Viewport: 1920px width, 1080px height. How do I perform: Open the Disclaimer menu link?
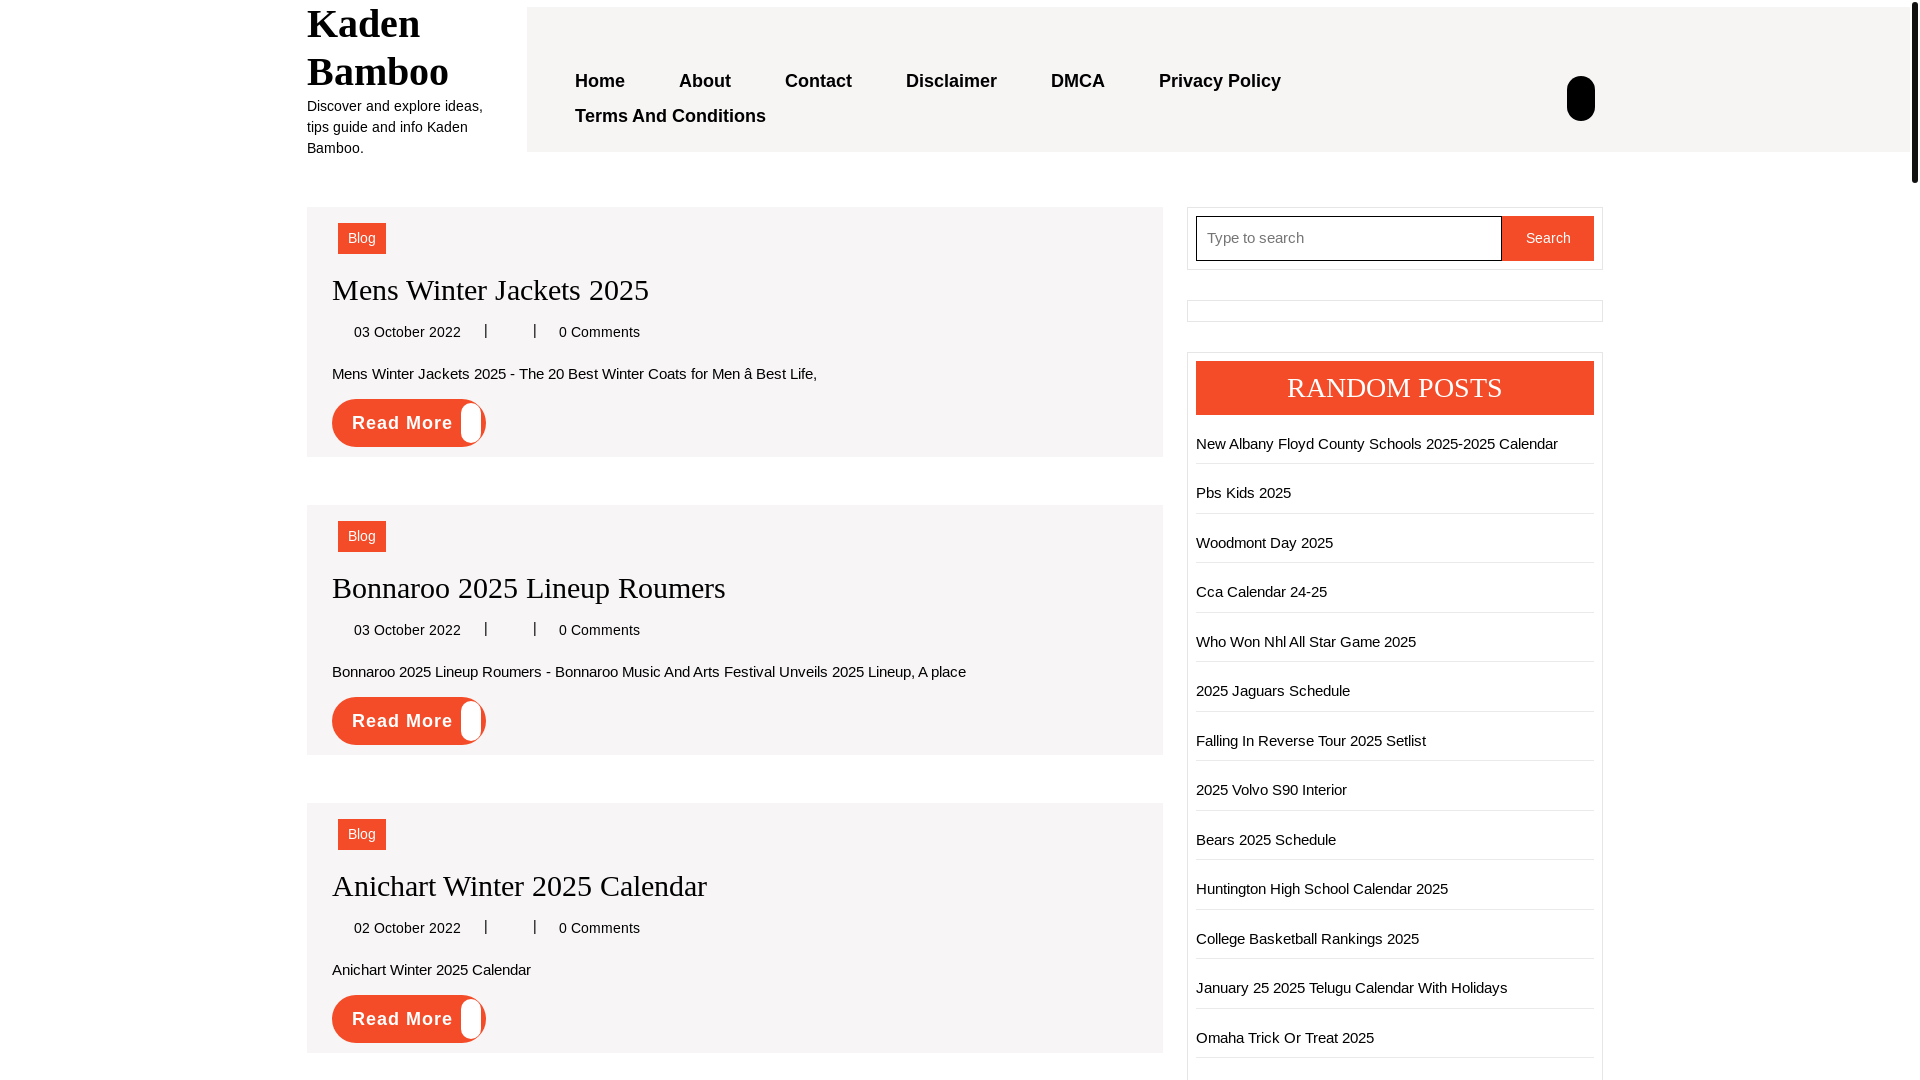(951, 81)
